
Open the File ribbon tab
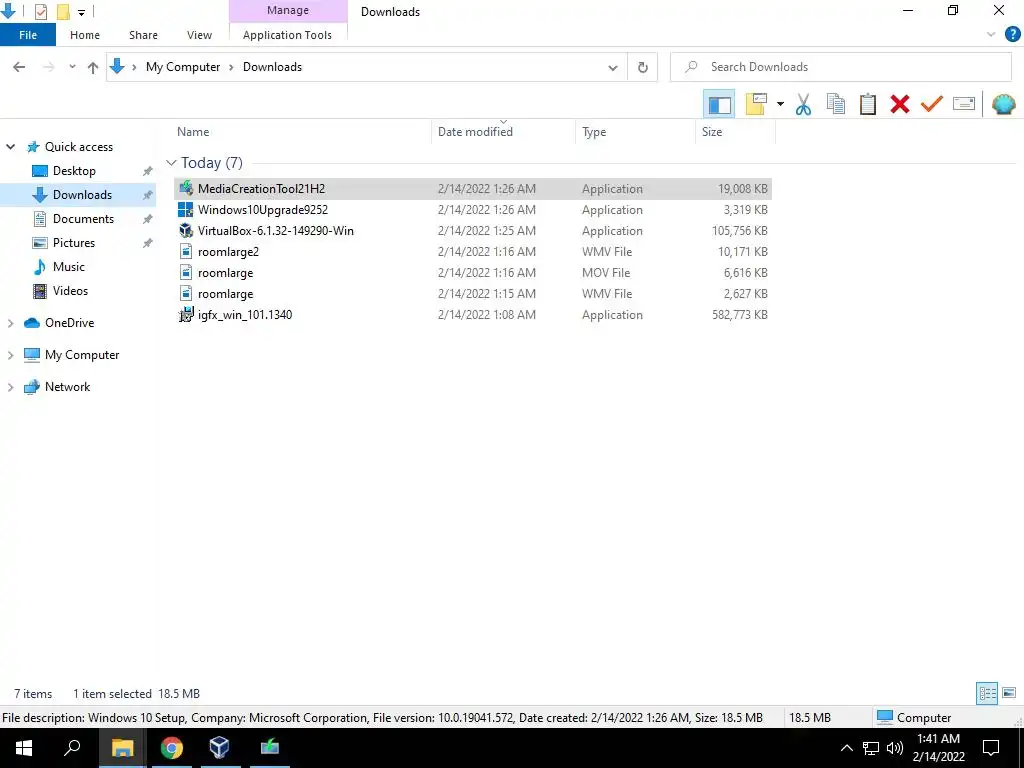coord(28,35)
